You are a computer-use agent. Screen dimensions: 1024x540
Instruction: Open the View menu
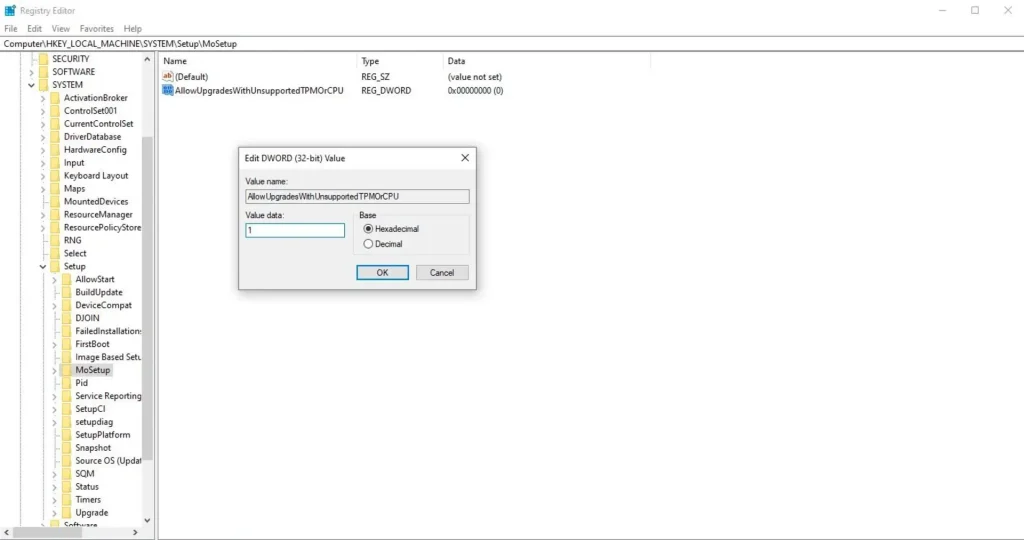(61, 29)
